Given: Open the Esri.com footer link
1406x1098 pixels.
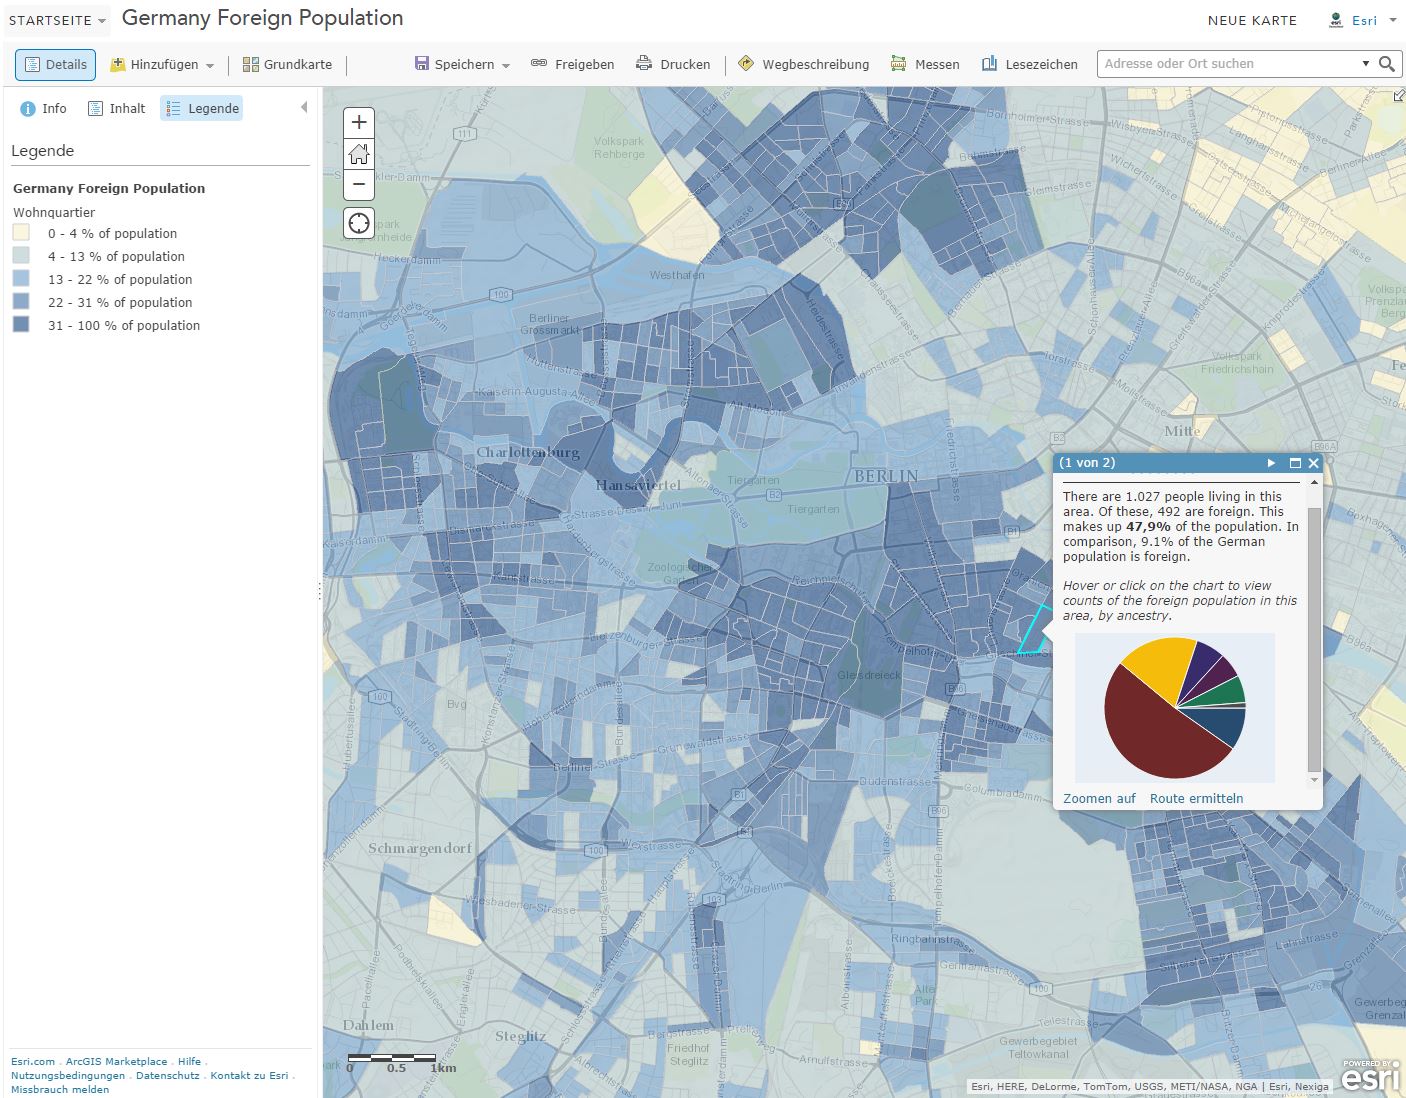Looking at the screenshot, I should coord(33,1062).
